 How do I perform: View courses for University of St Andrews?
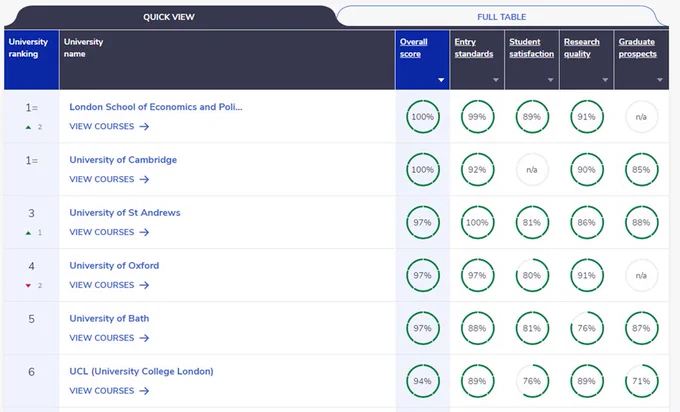click(109, 232)
